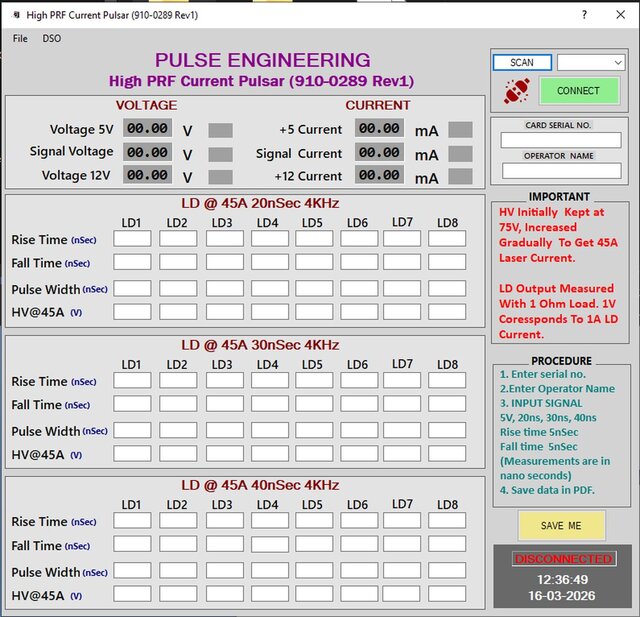Select 30nSec HV@45A field for LD4

[270, 453]
